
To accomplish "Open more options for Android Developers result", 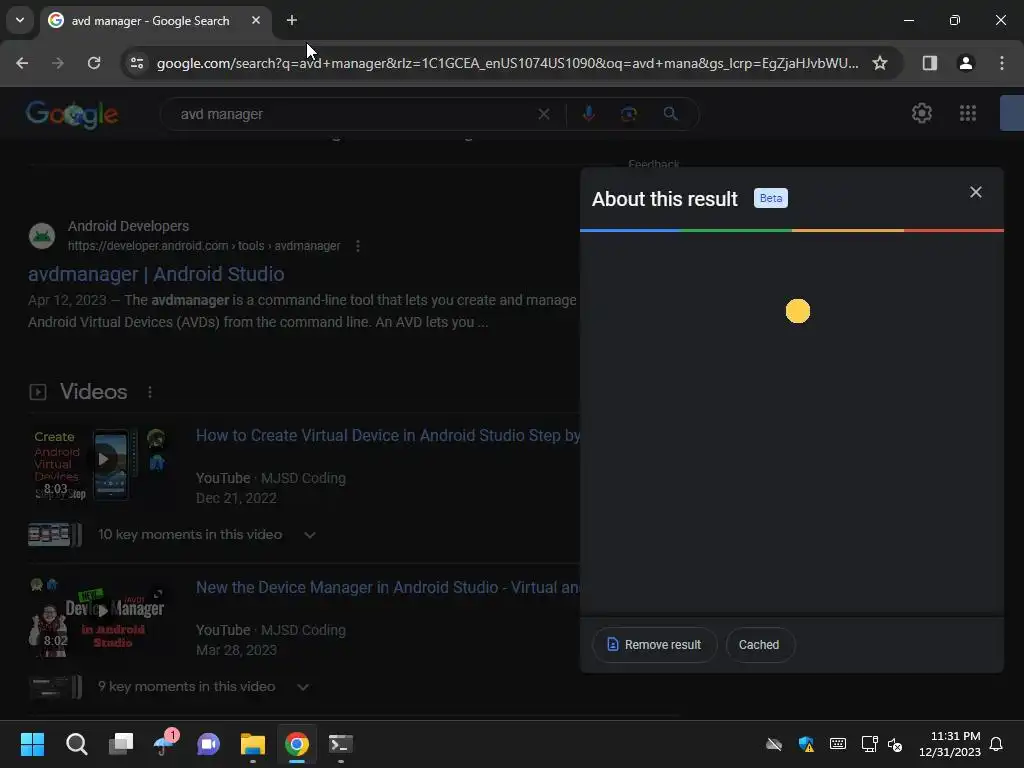I will pyautogui.click(x=357, y=246).
